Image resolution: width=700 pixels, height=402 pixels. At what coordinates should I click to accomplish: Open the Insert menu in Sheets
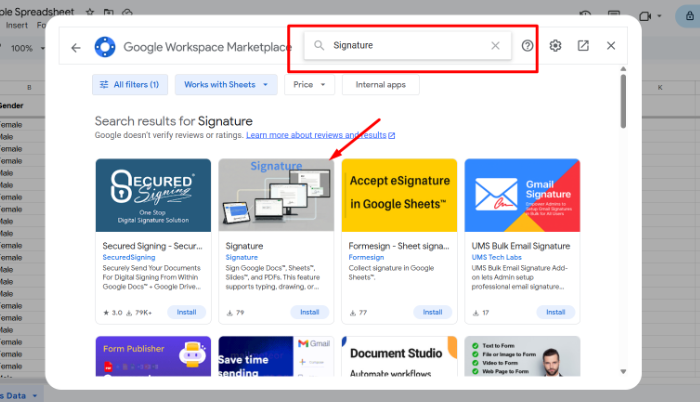click(17, 25)
